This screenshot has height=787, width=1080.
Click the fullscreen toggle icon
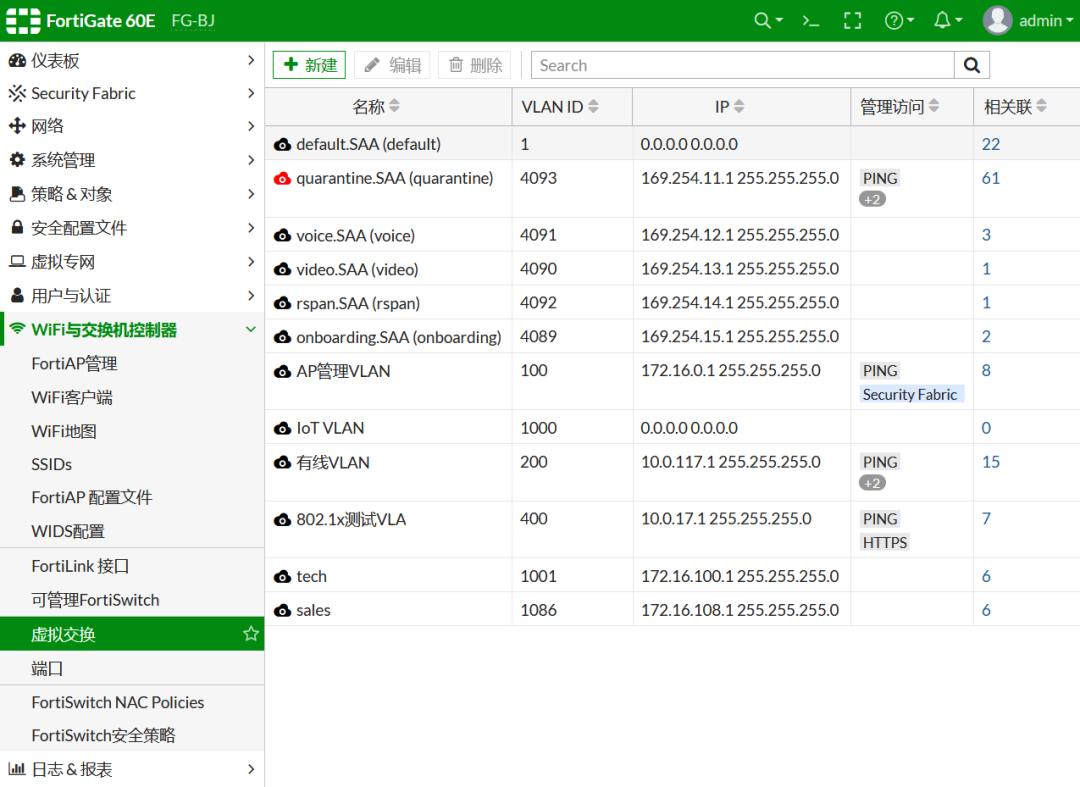(852, 21)
